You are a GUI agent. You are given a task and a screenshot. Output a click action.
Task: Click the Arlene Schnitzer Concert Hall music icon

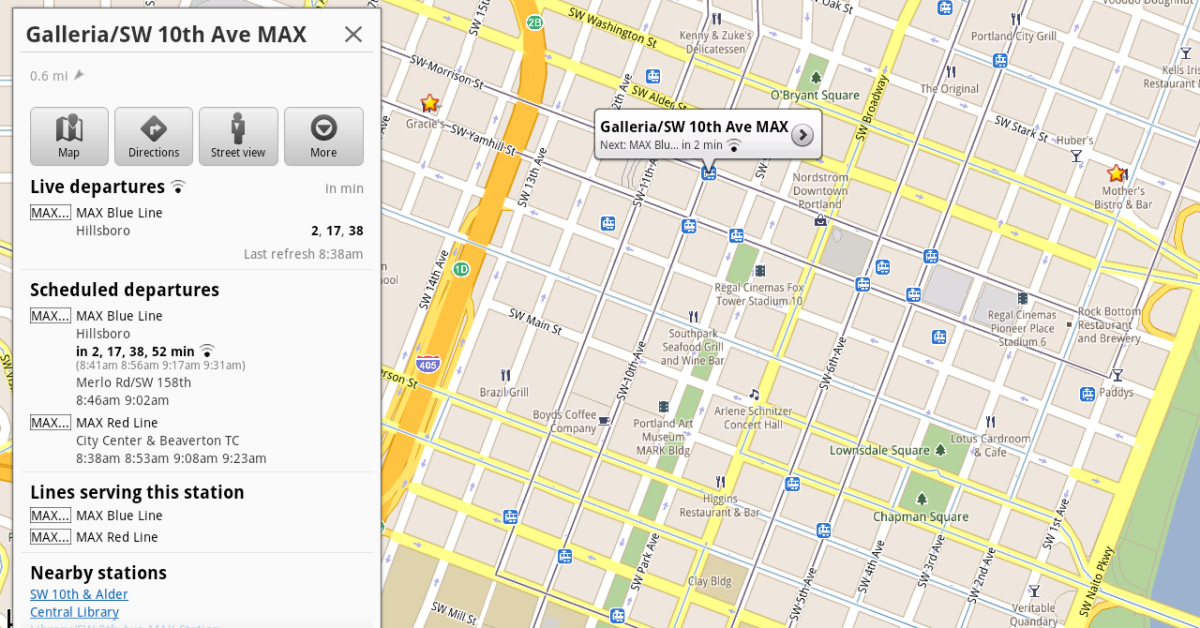click(x=755, y=394)
